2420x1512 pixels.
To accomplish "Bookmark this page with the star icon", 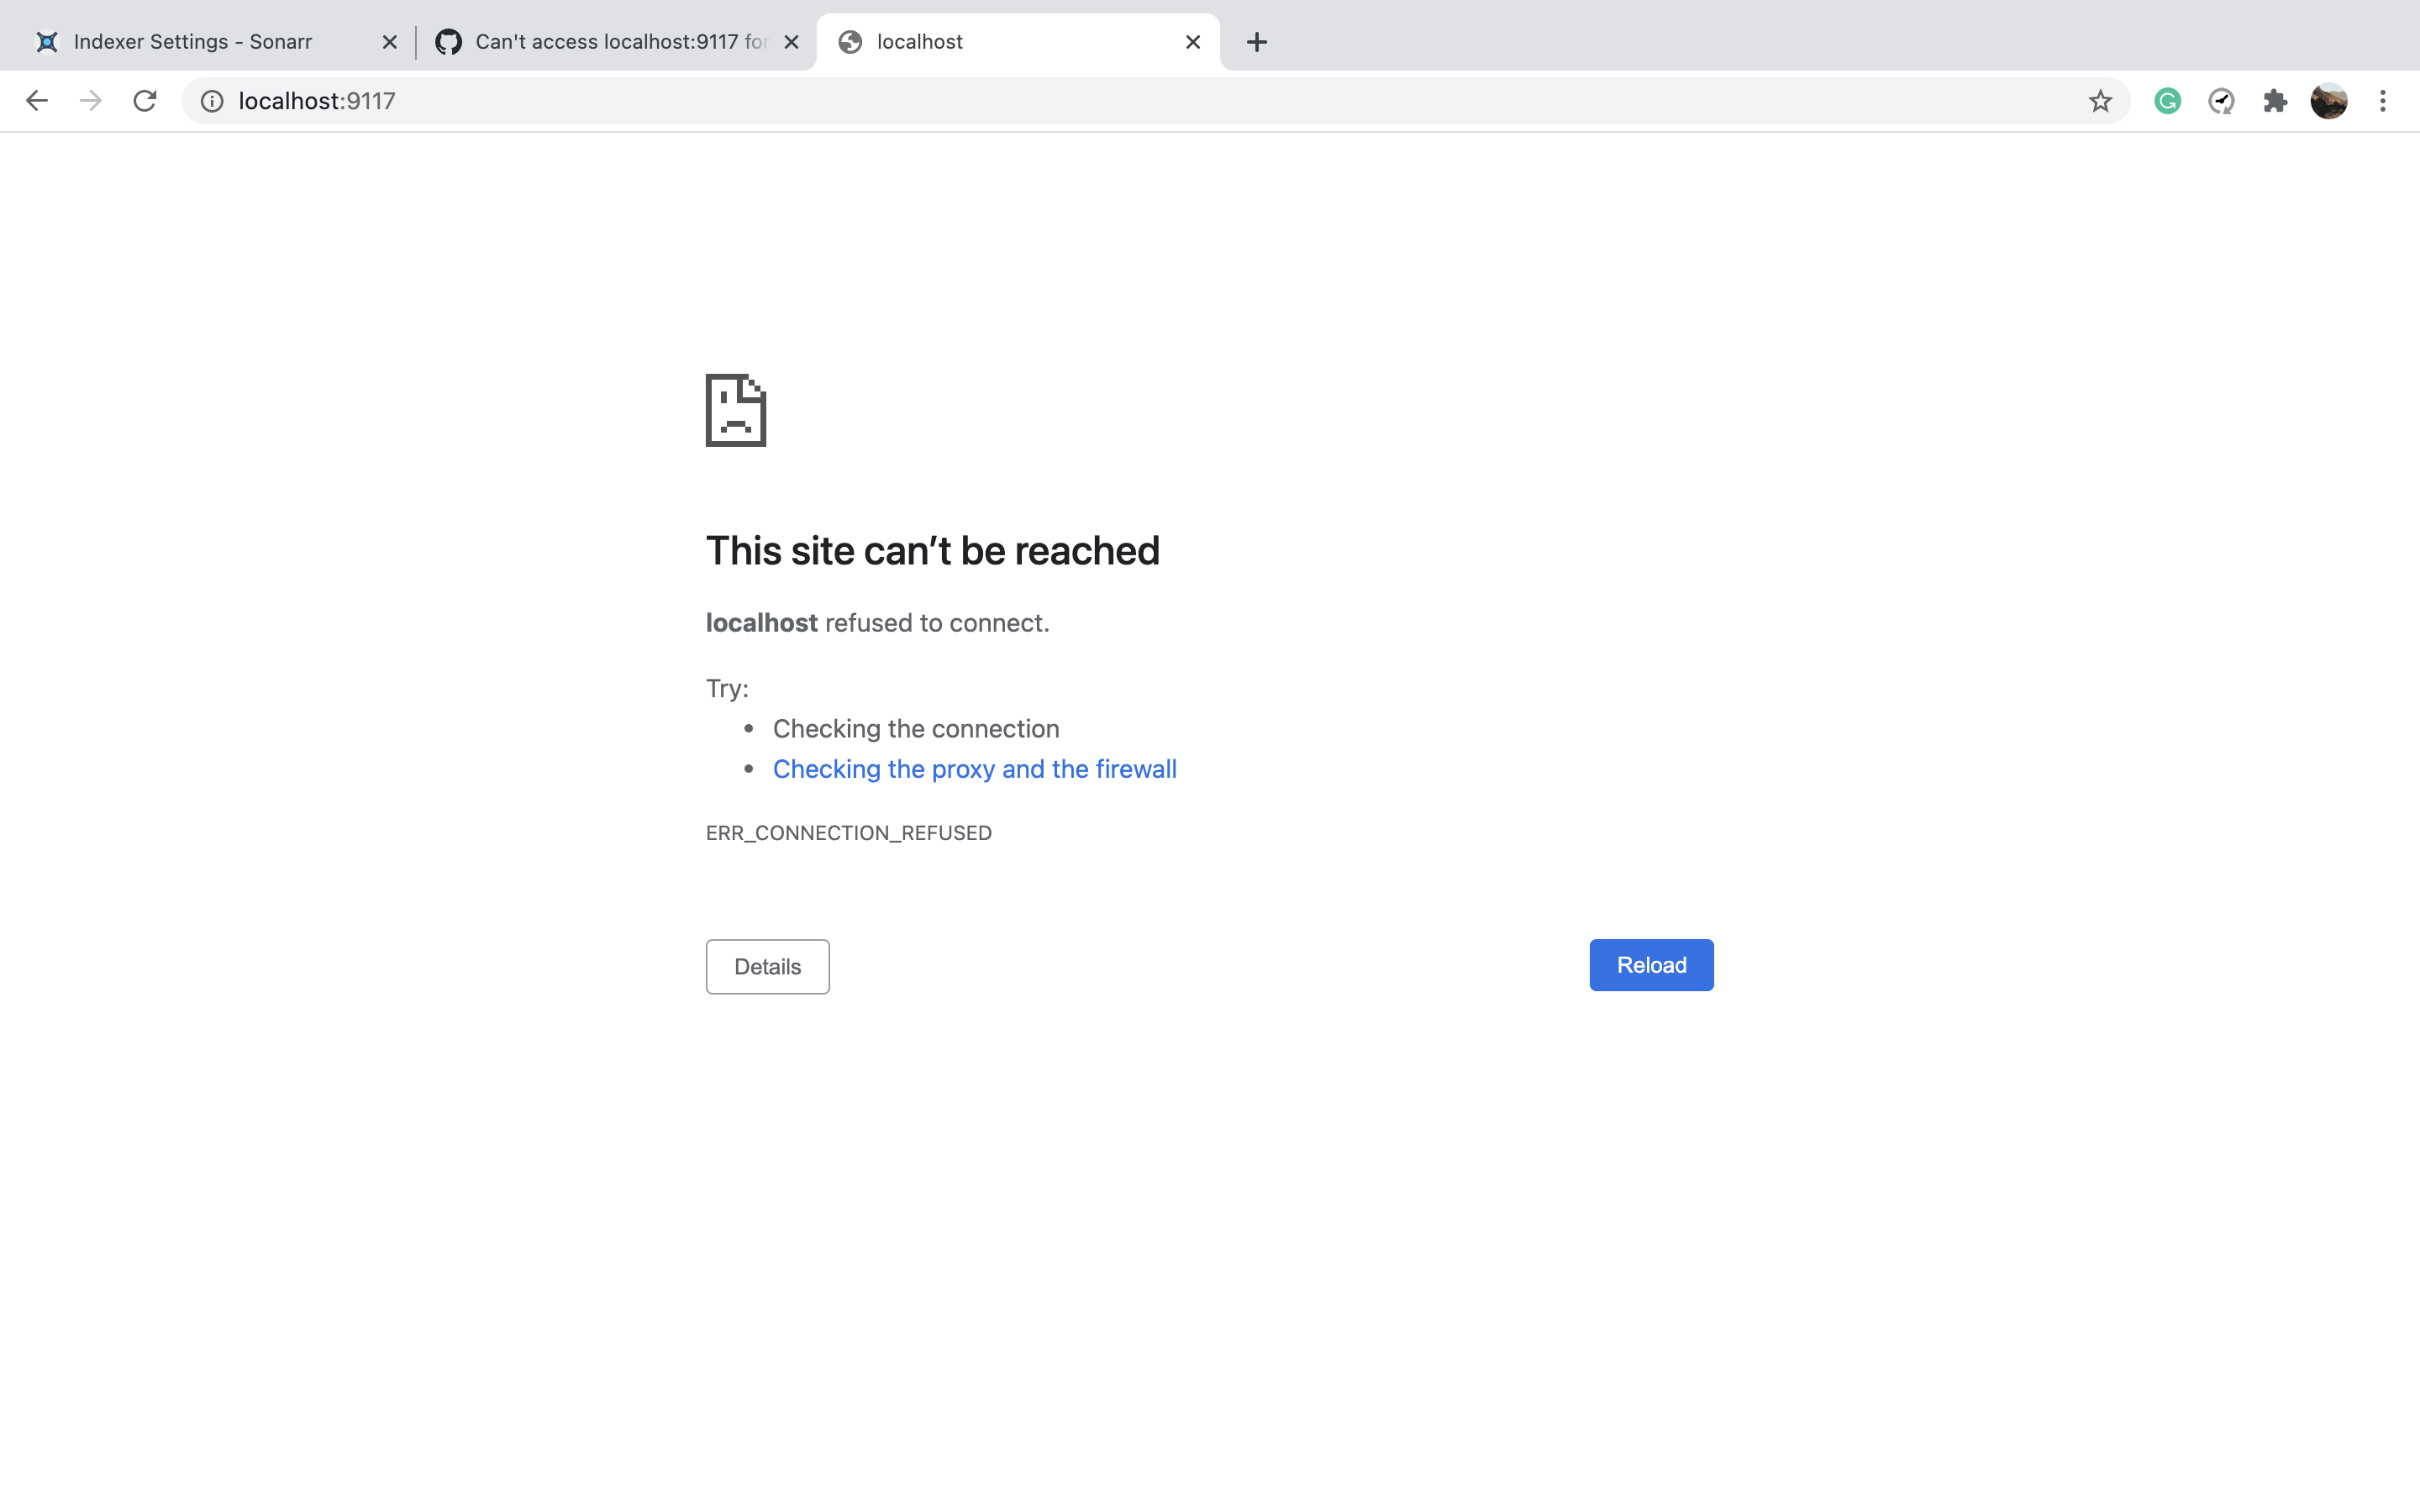I will [2100, 101].
